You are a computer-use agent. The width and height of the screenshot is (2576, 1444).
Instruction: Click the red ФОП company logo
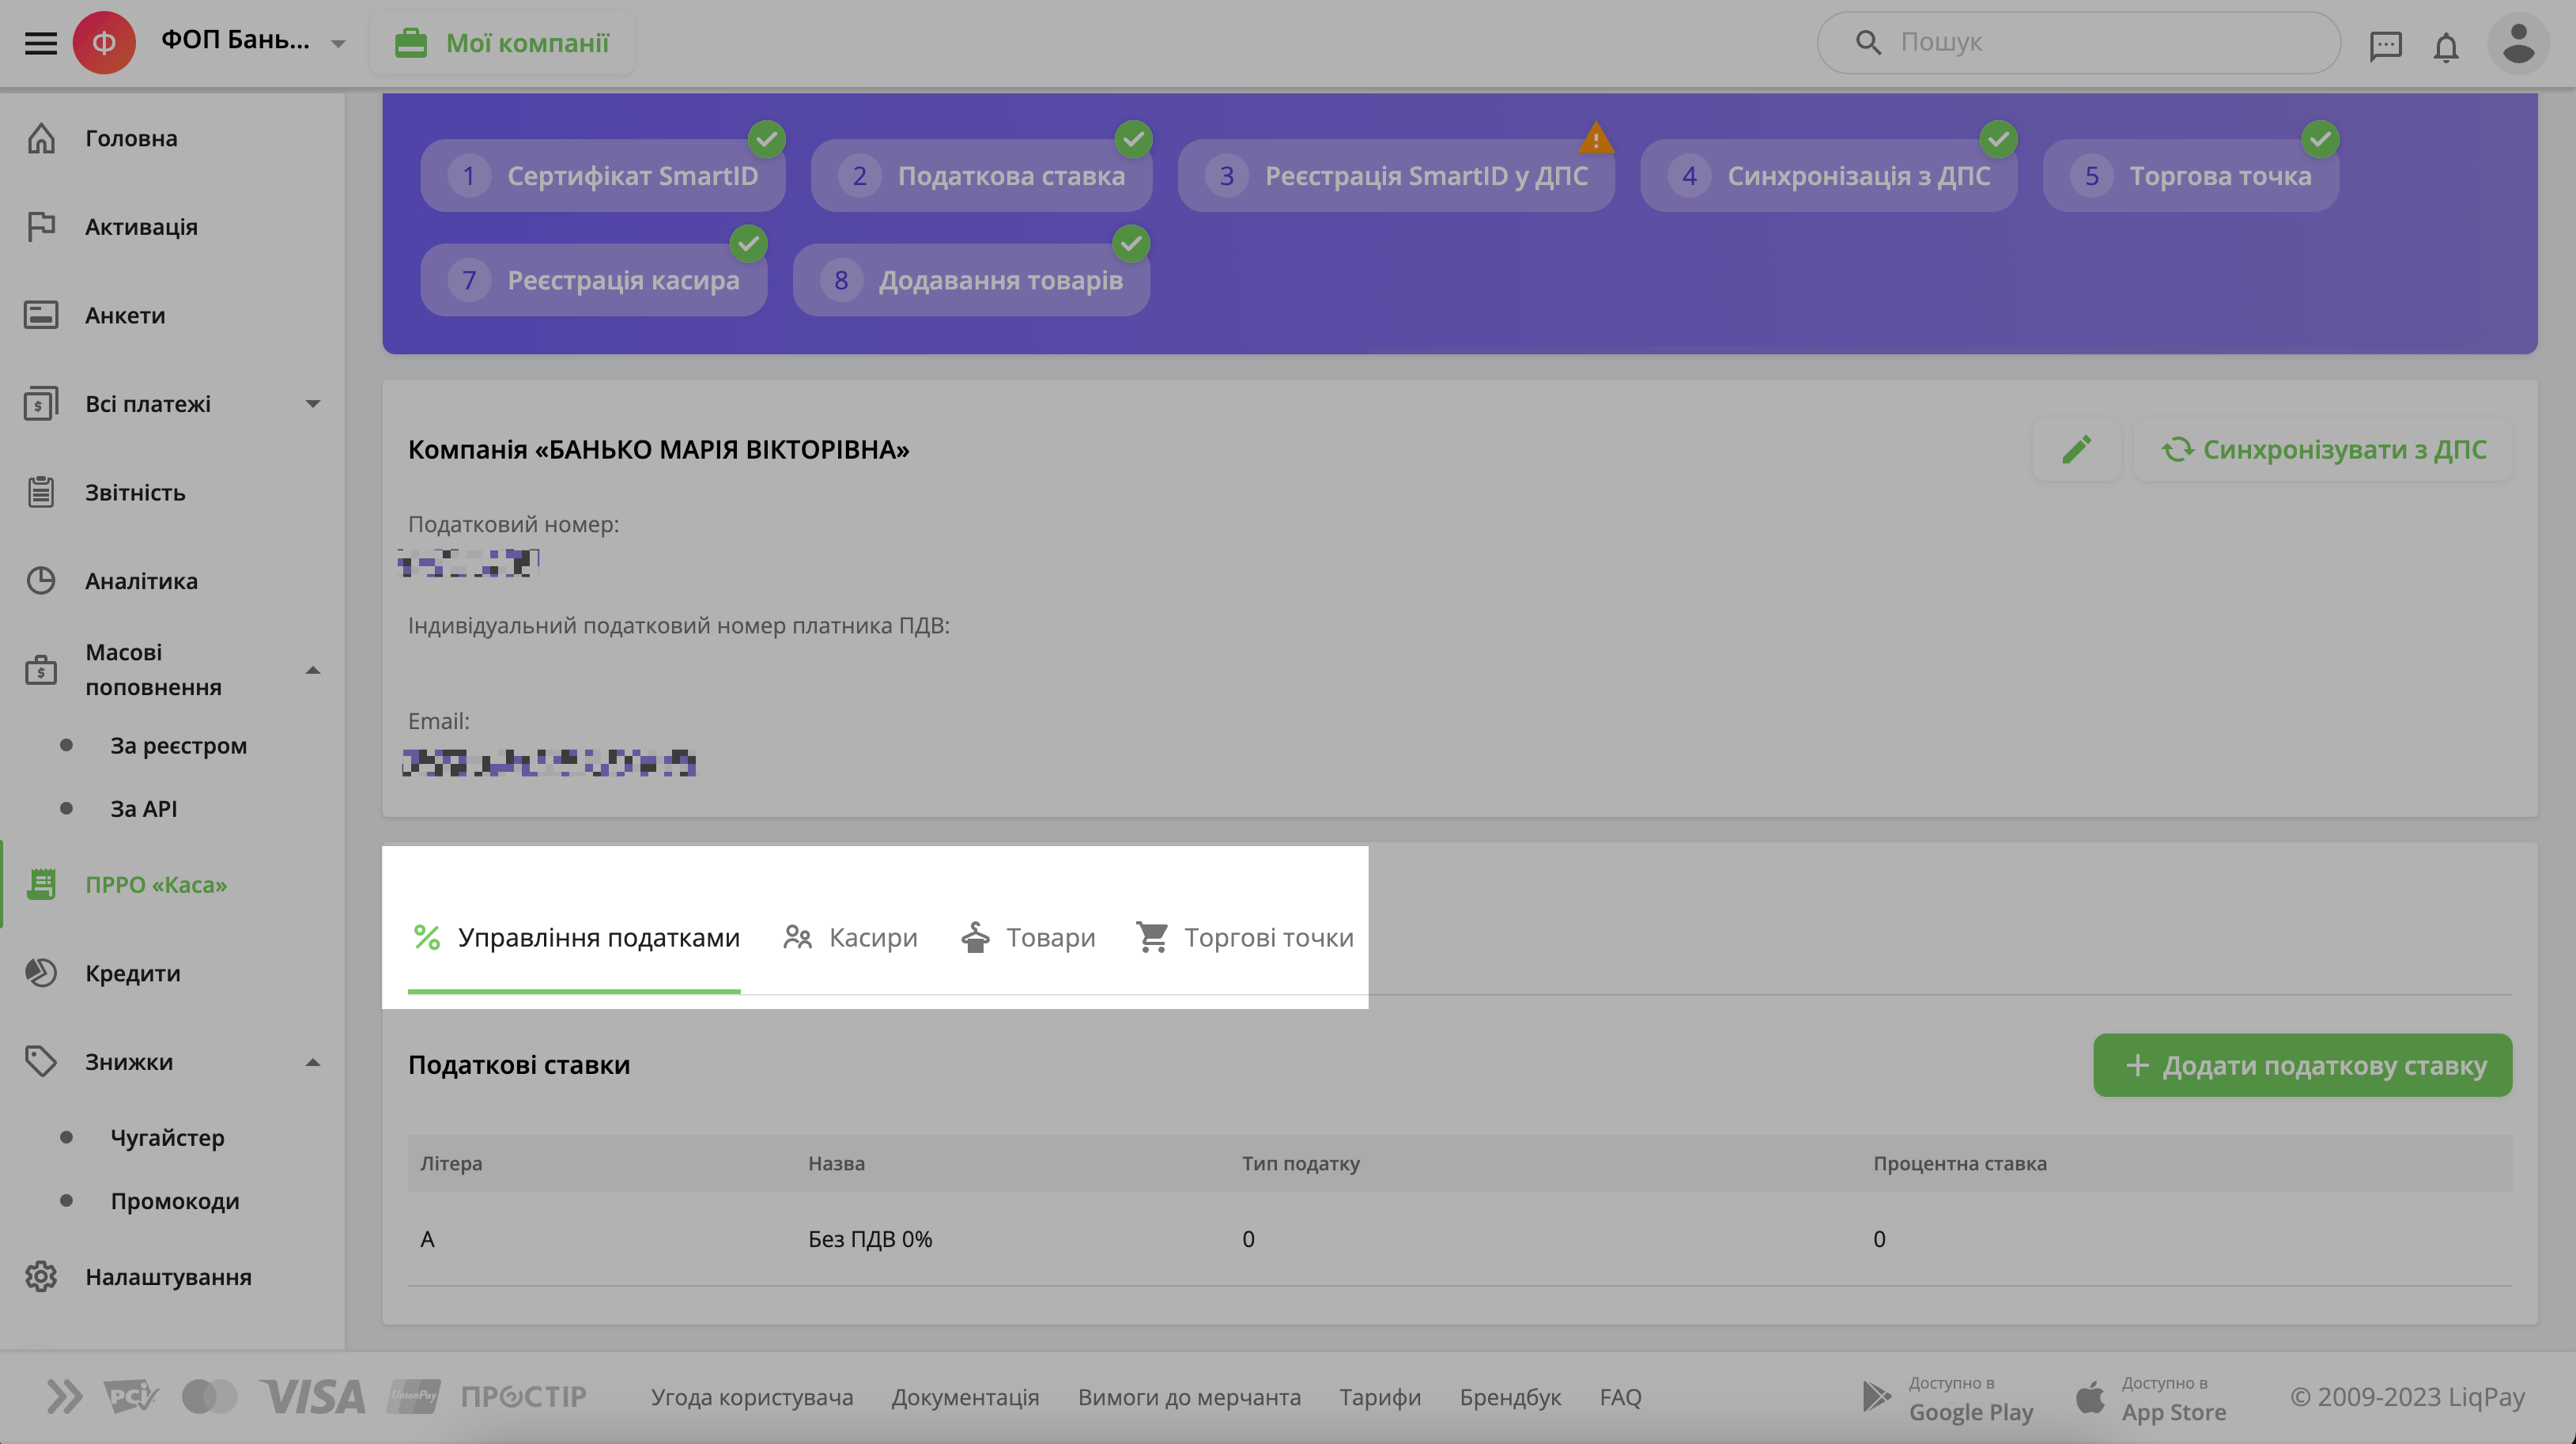click(x=104, y=43)
